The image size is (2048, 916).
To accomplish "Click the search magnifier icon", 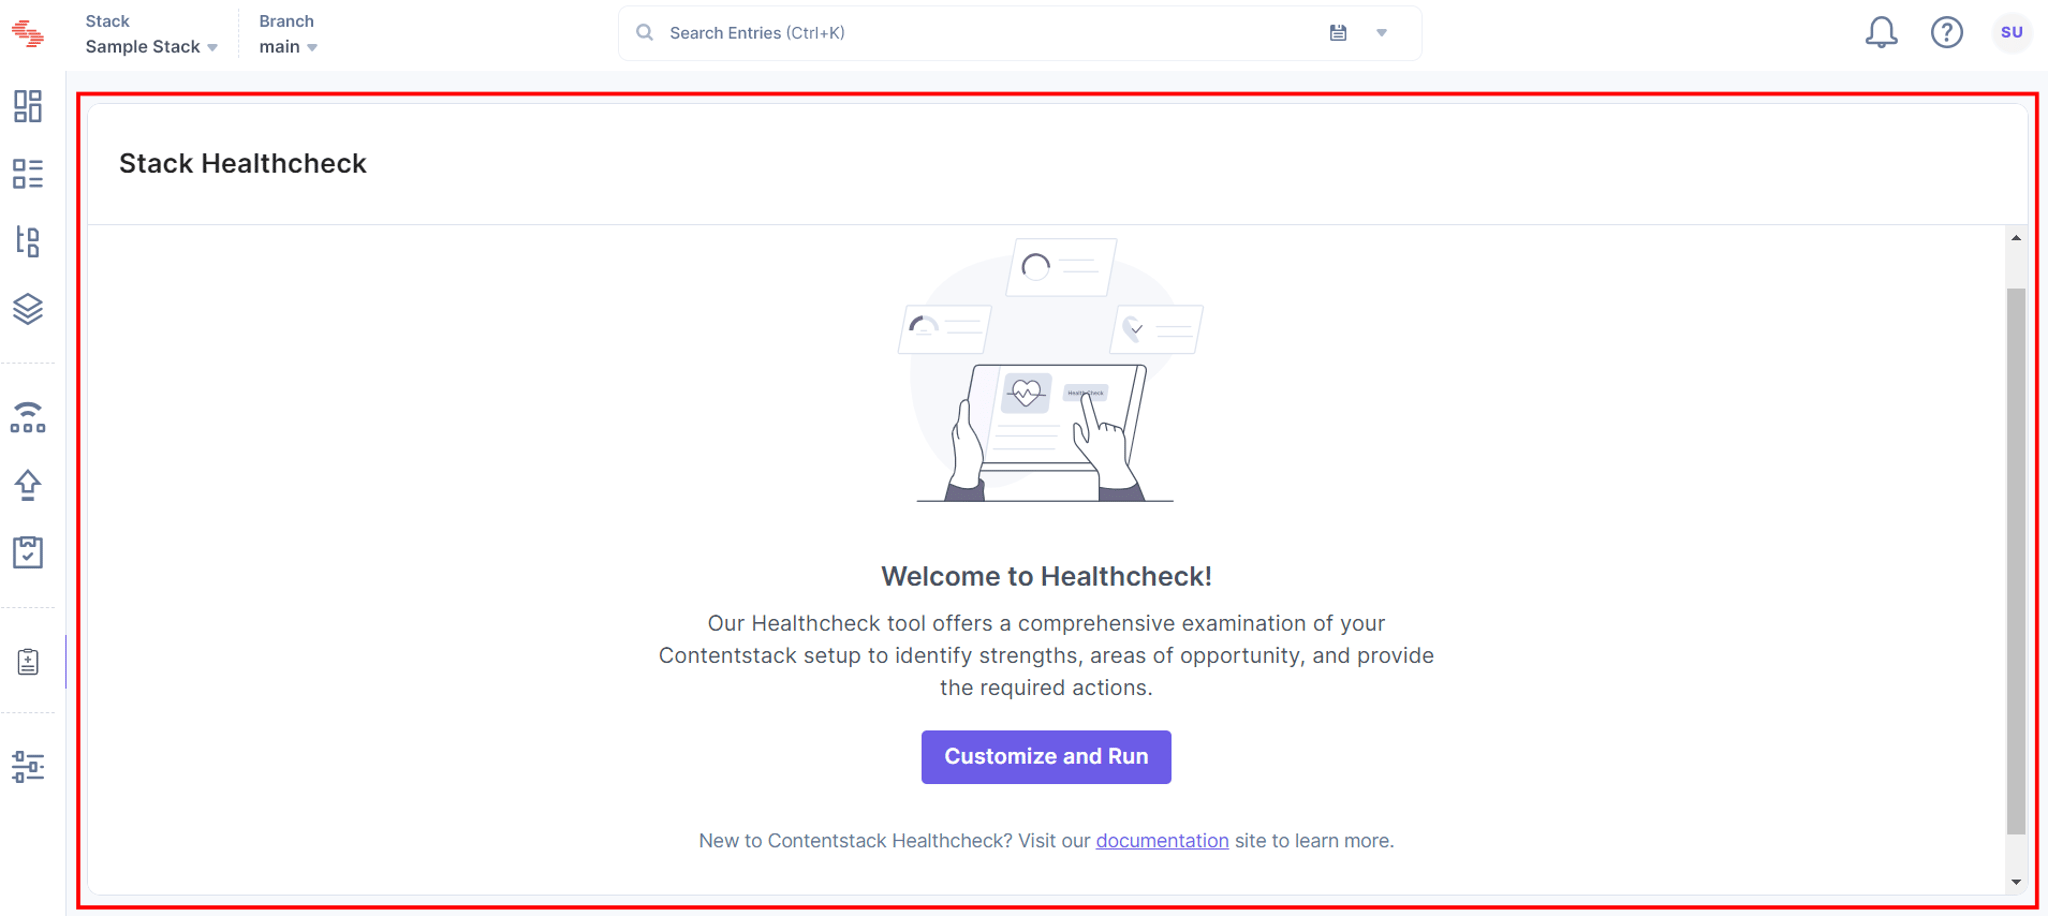I will pos(645,33).
